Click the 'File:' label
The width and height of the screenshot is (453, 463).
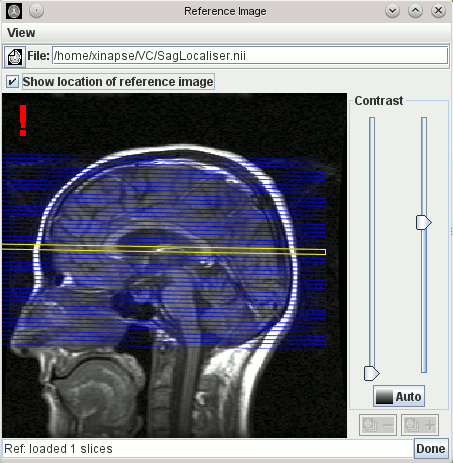(38, 56)
